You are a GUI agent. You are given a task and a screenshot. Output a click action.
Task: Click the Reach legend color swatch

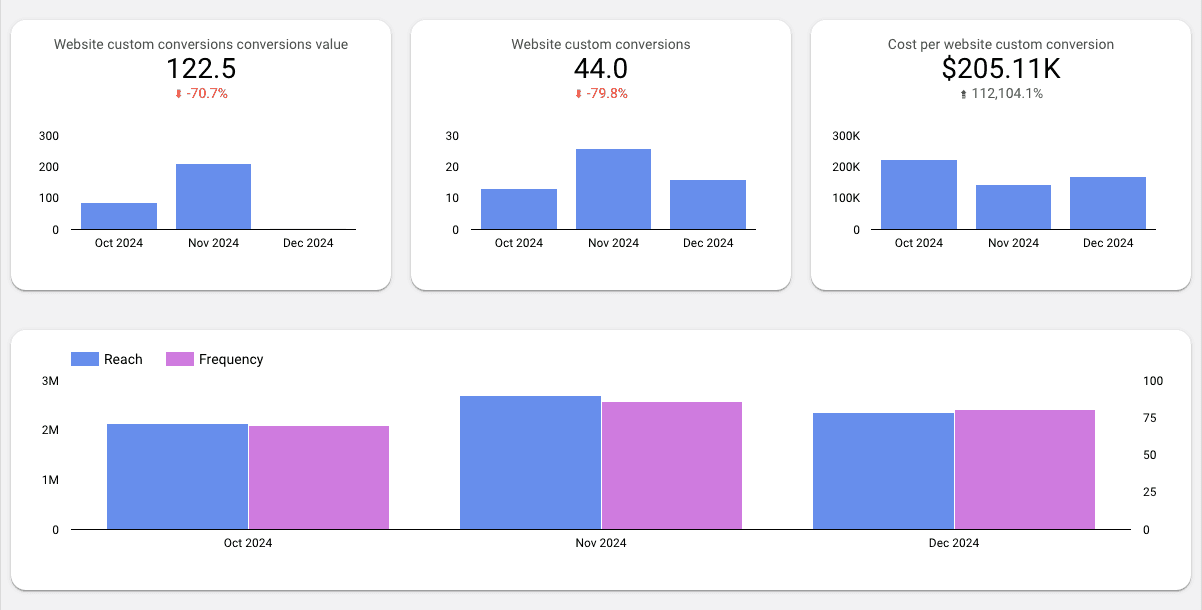click(85, 359)
